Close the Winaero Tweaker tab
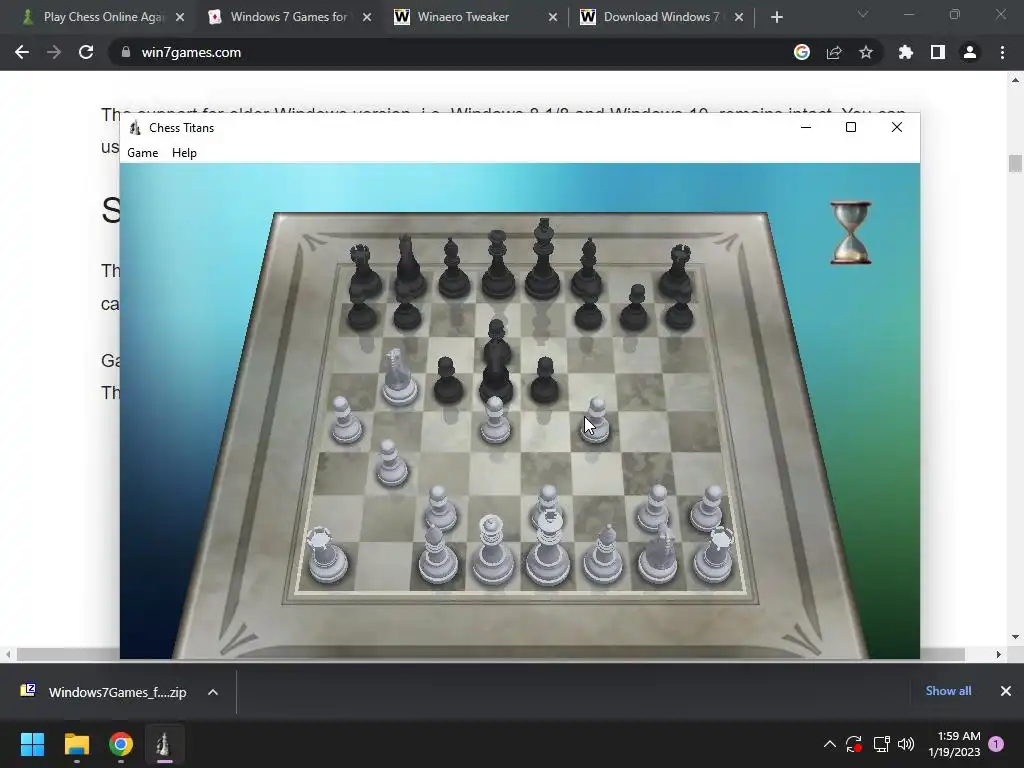Viewport: 1024px width, 768px height. 552,17
